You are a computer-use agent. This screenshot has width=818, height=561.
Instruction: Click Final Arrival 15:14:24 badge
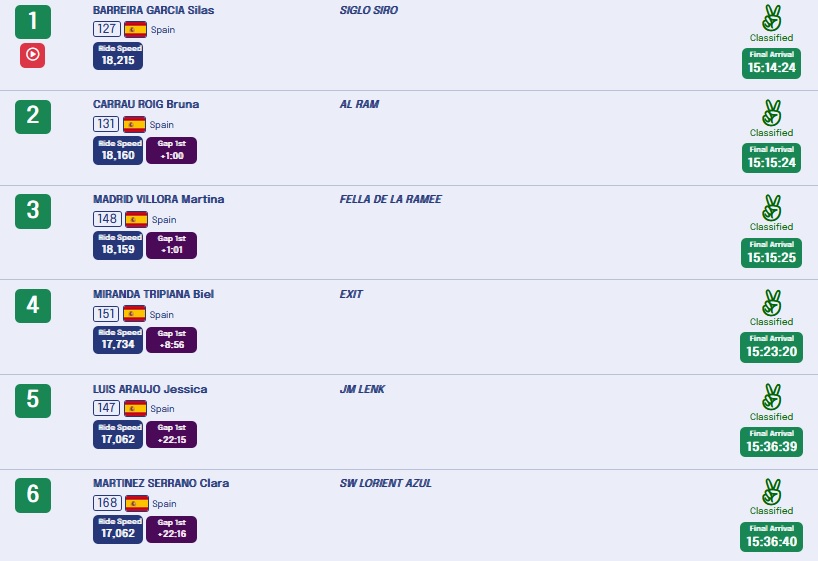pos(771,63)
